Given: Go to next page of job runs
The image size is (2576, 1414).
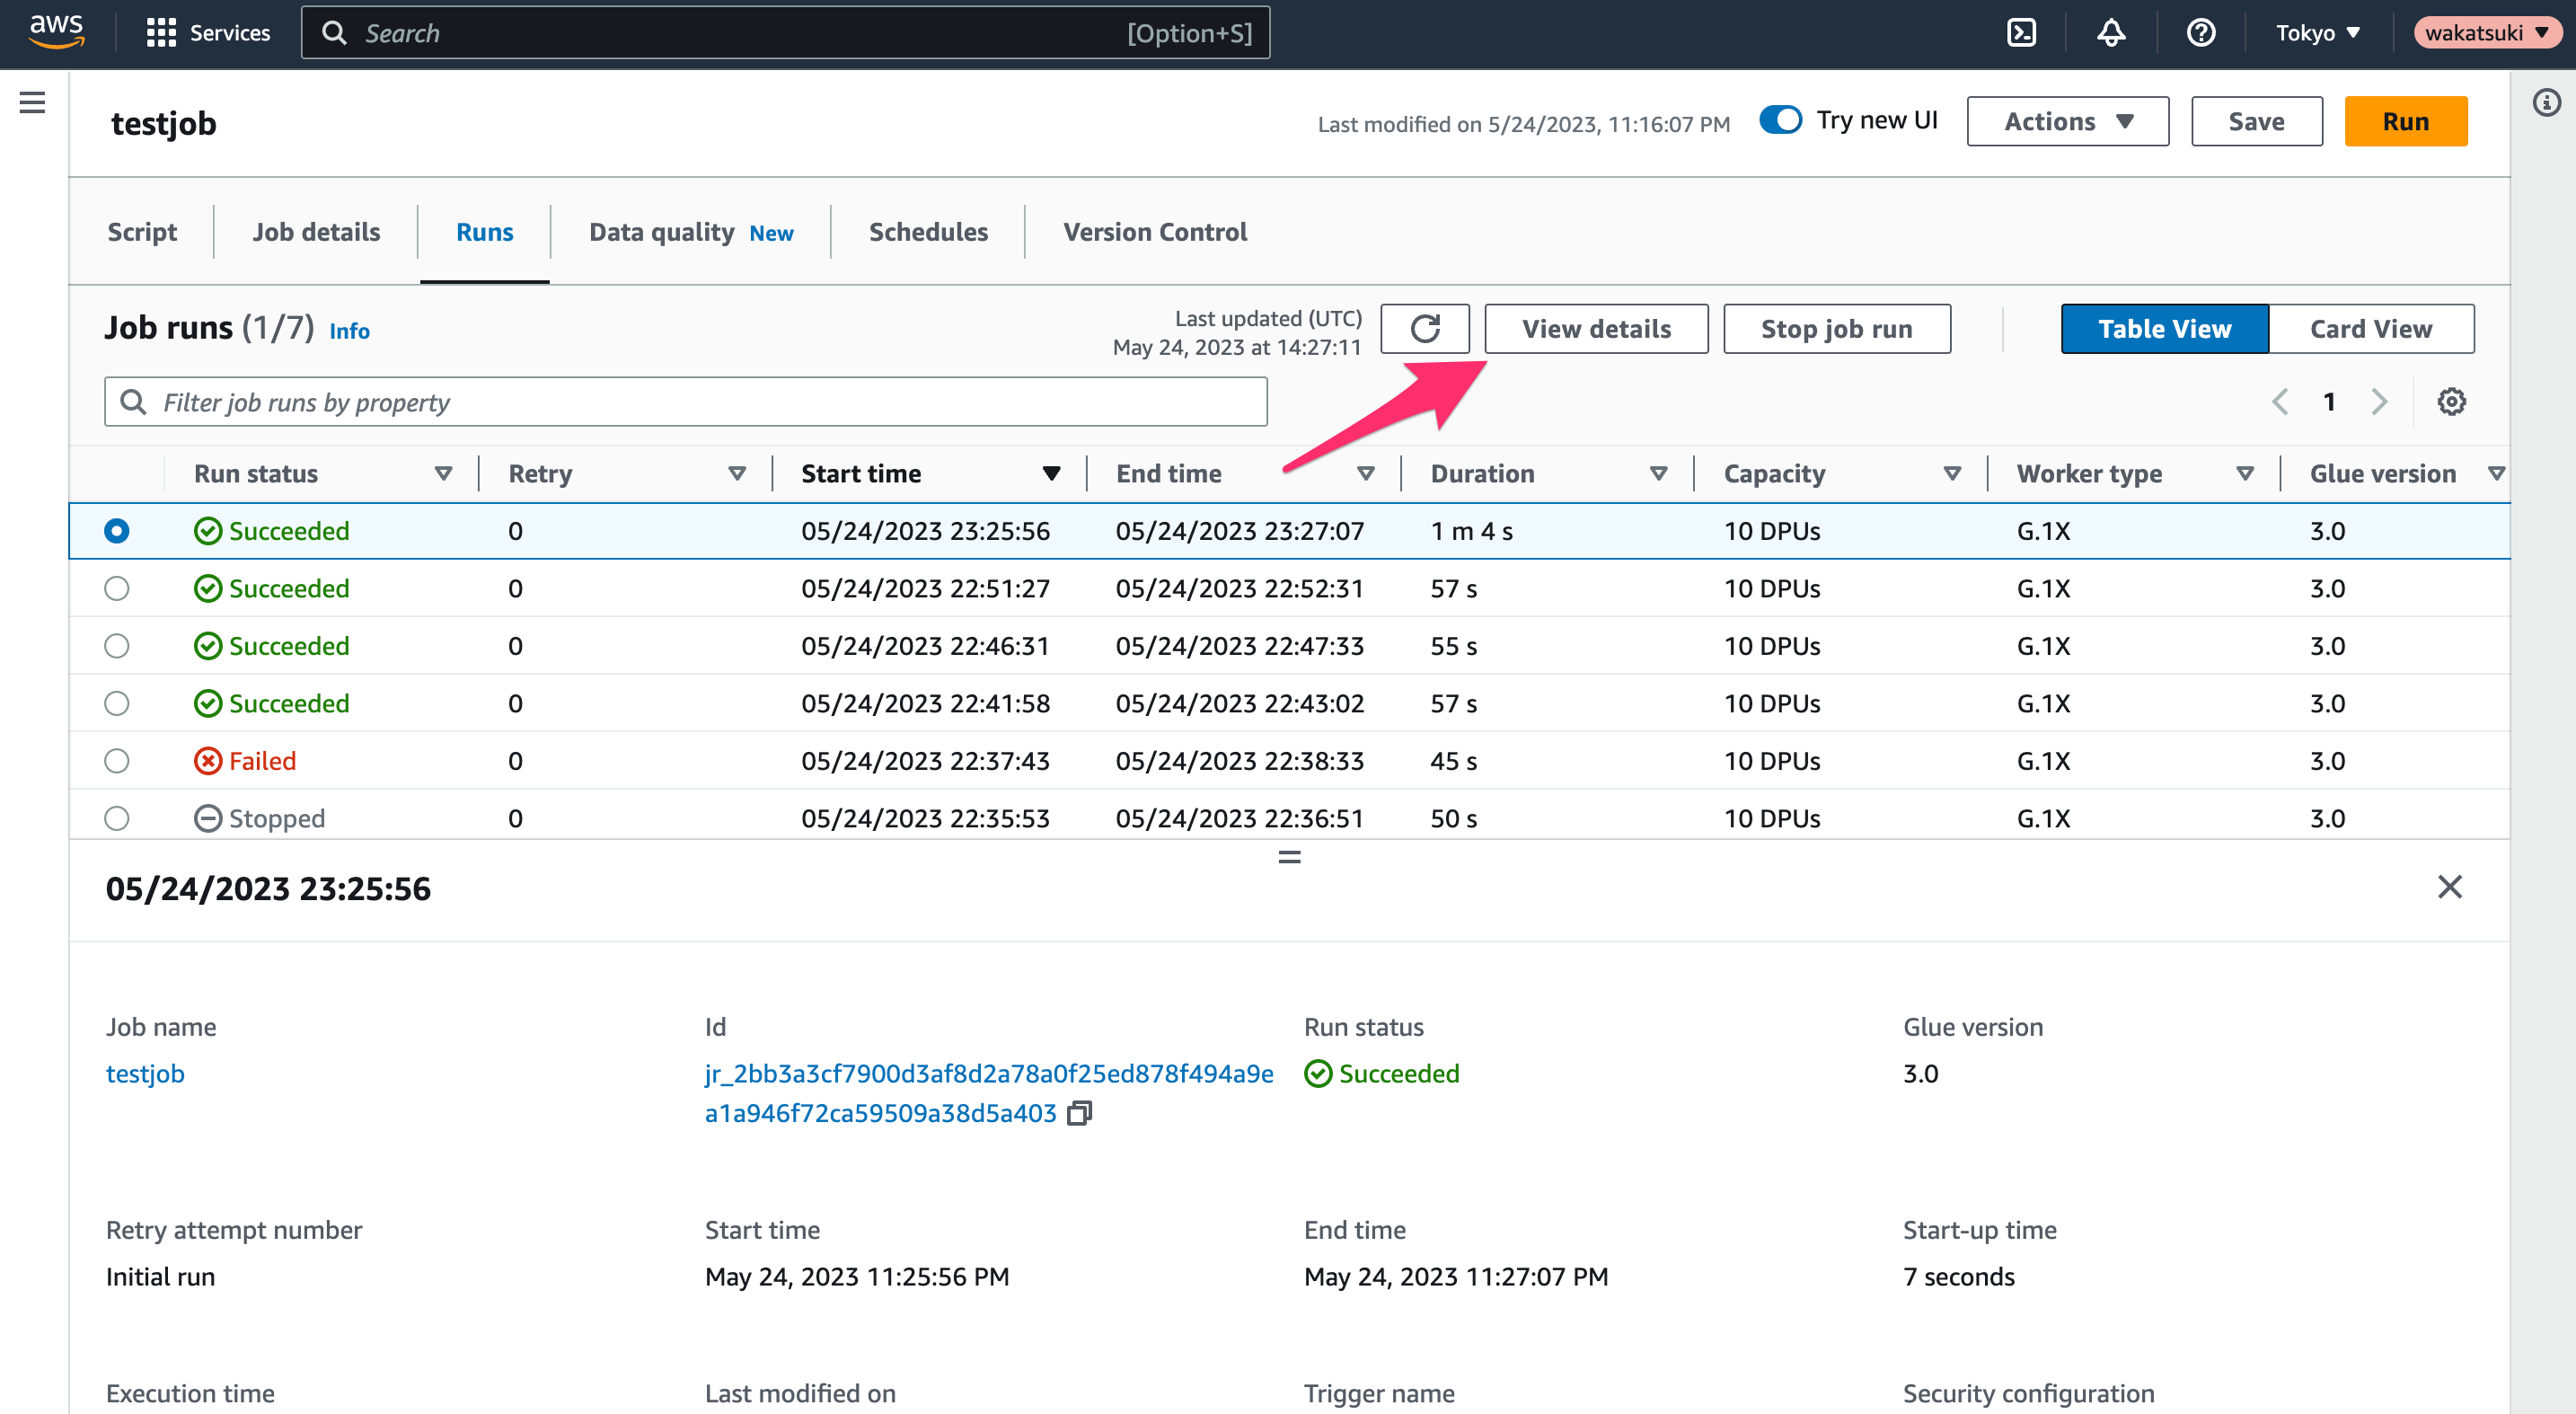Looking at the screenshot, I should point(2379,401).
